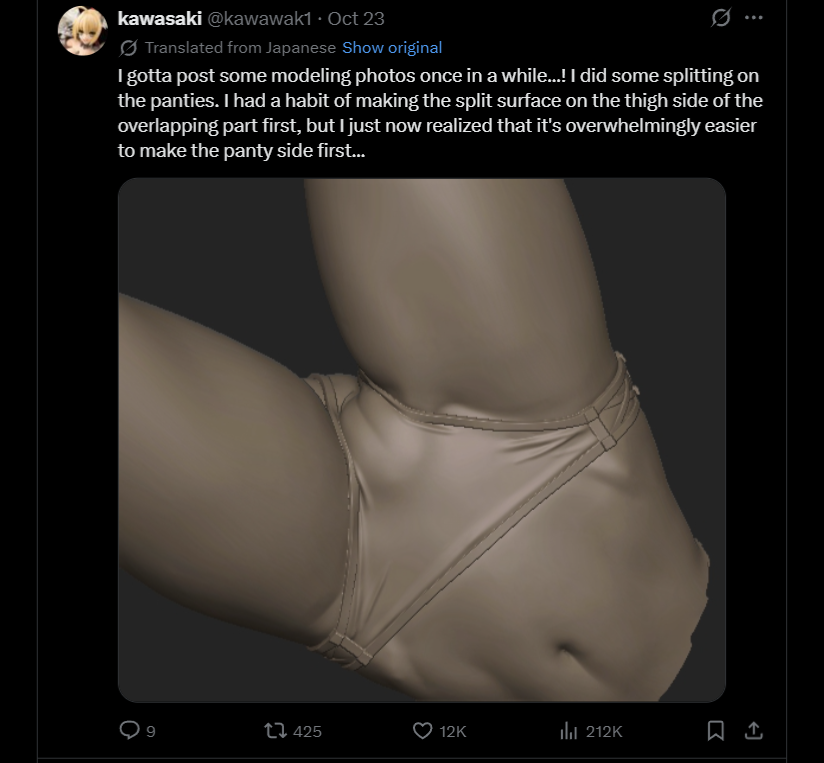824x763 pixels.
Task: Click the Translated from Japanese label
Action: pos(240,48)
